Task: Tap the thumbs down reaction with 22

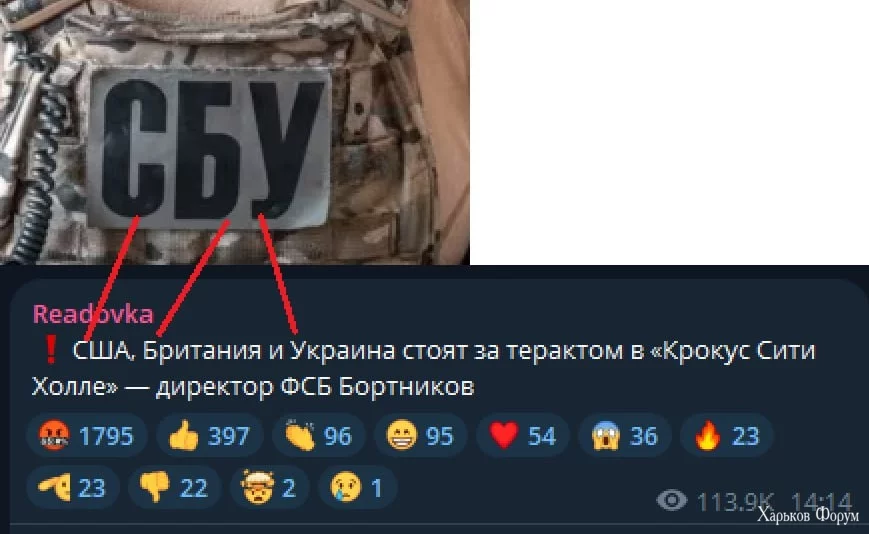Action: click(174, 487)
